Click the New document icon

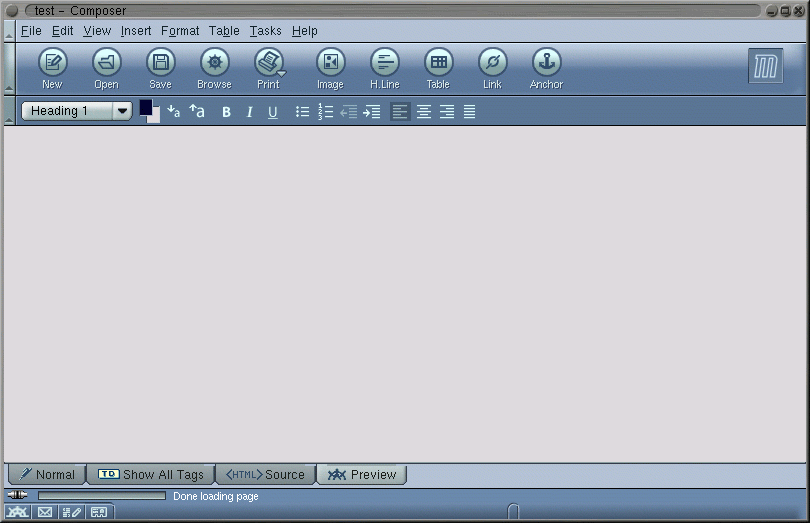click(52, 63)
